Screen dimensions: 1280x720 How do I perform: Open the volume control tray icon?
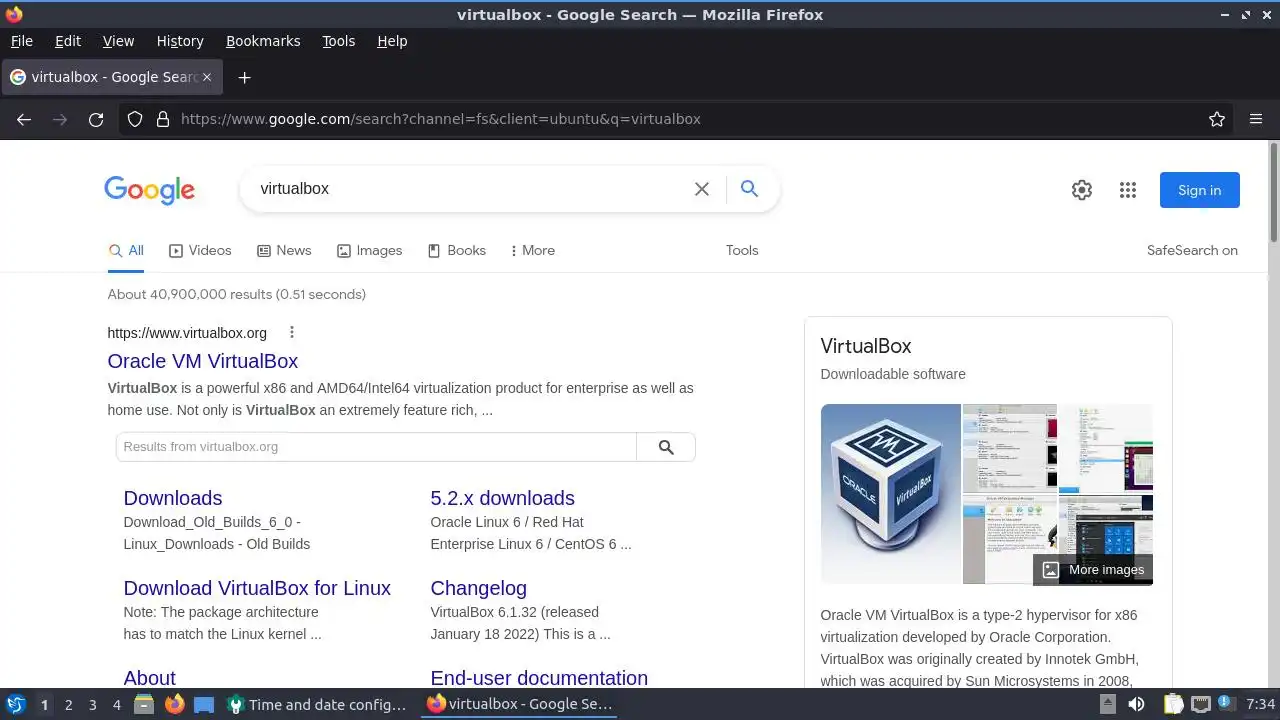tap(1136, 705)
